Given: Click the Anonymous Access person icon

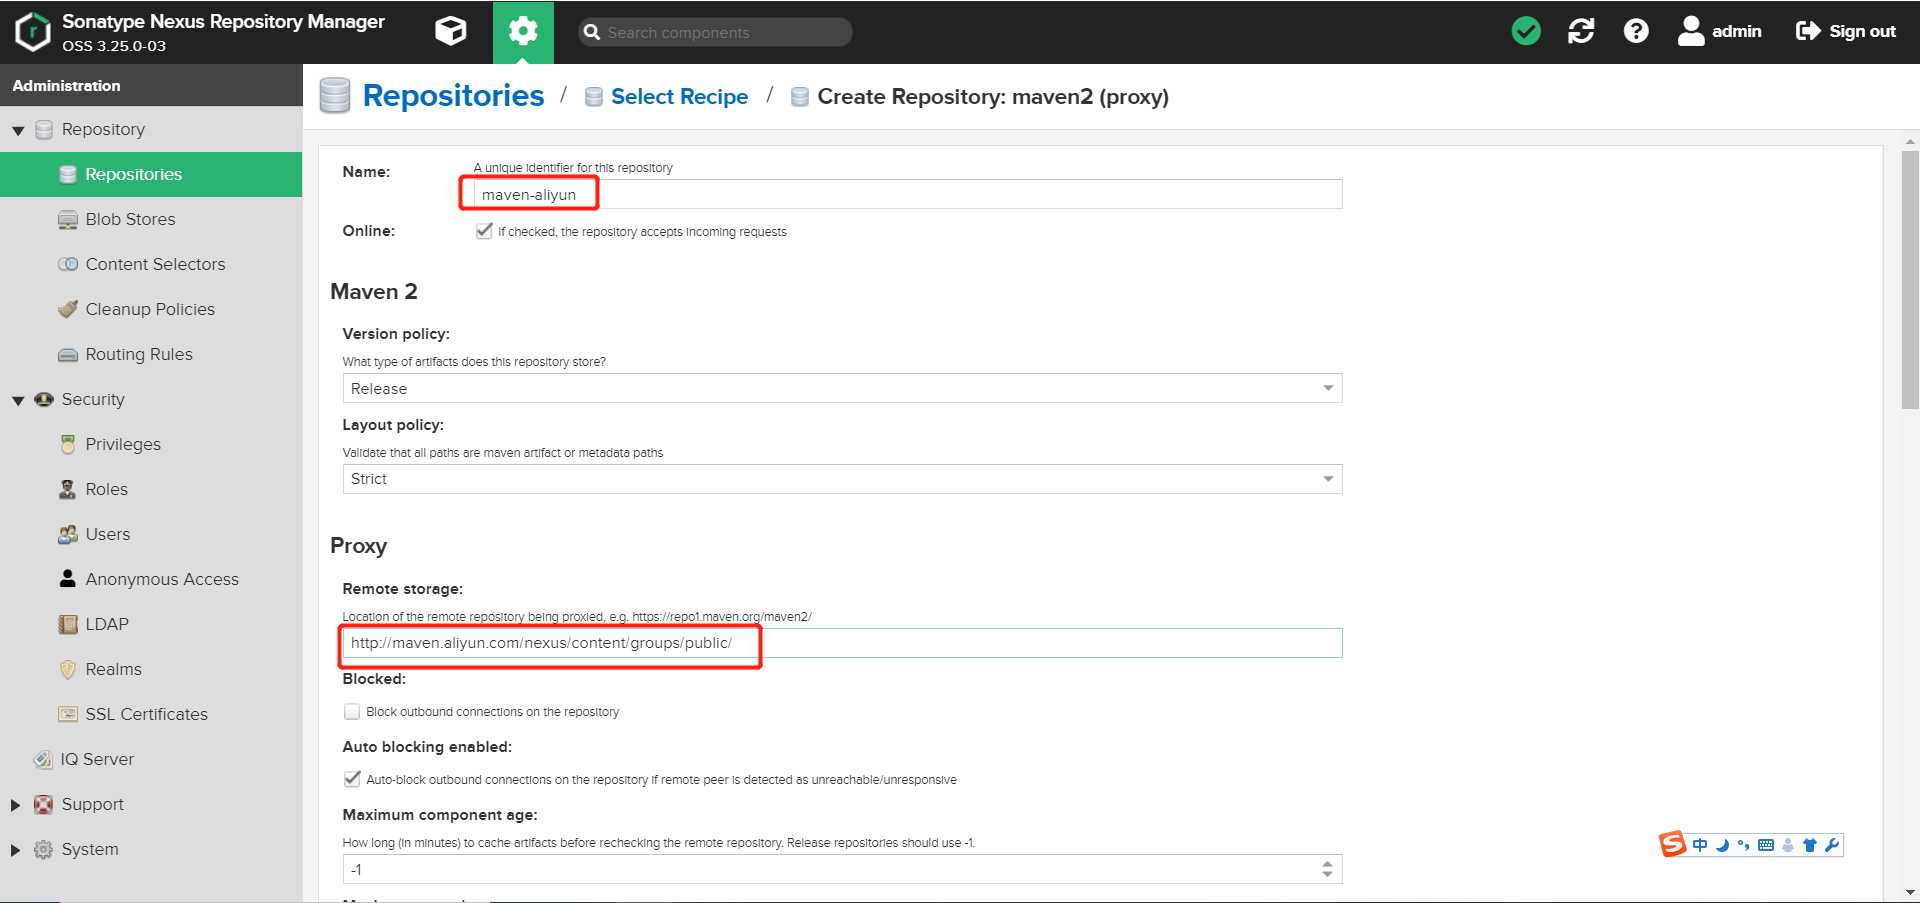Looking at the screenshot, I should 67,578.
